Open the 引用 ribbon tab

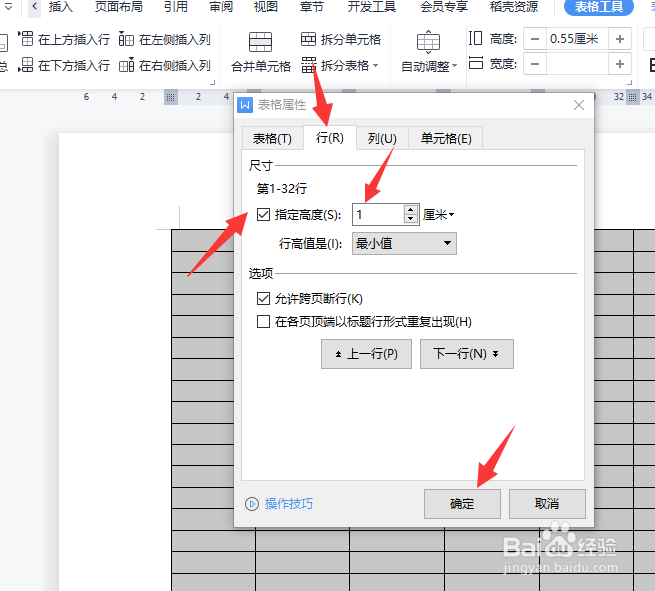tap(176, 7)
